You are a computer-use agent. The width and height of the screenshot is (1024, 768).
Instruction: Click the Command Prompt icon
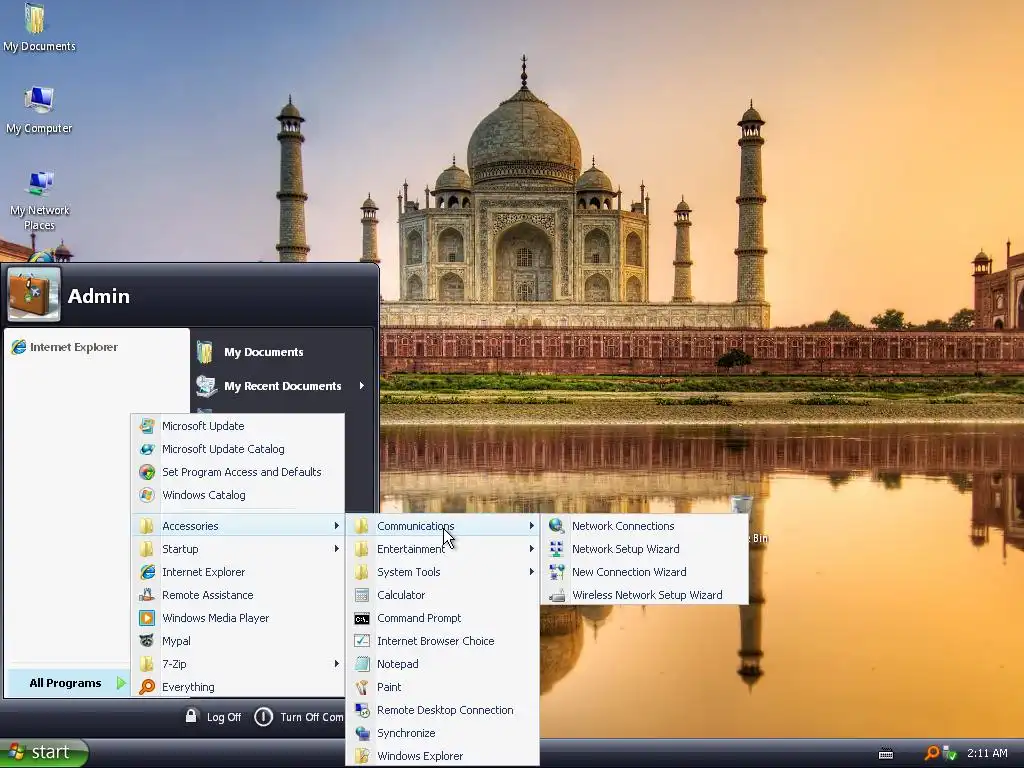(x=362, y=618)
